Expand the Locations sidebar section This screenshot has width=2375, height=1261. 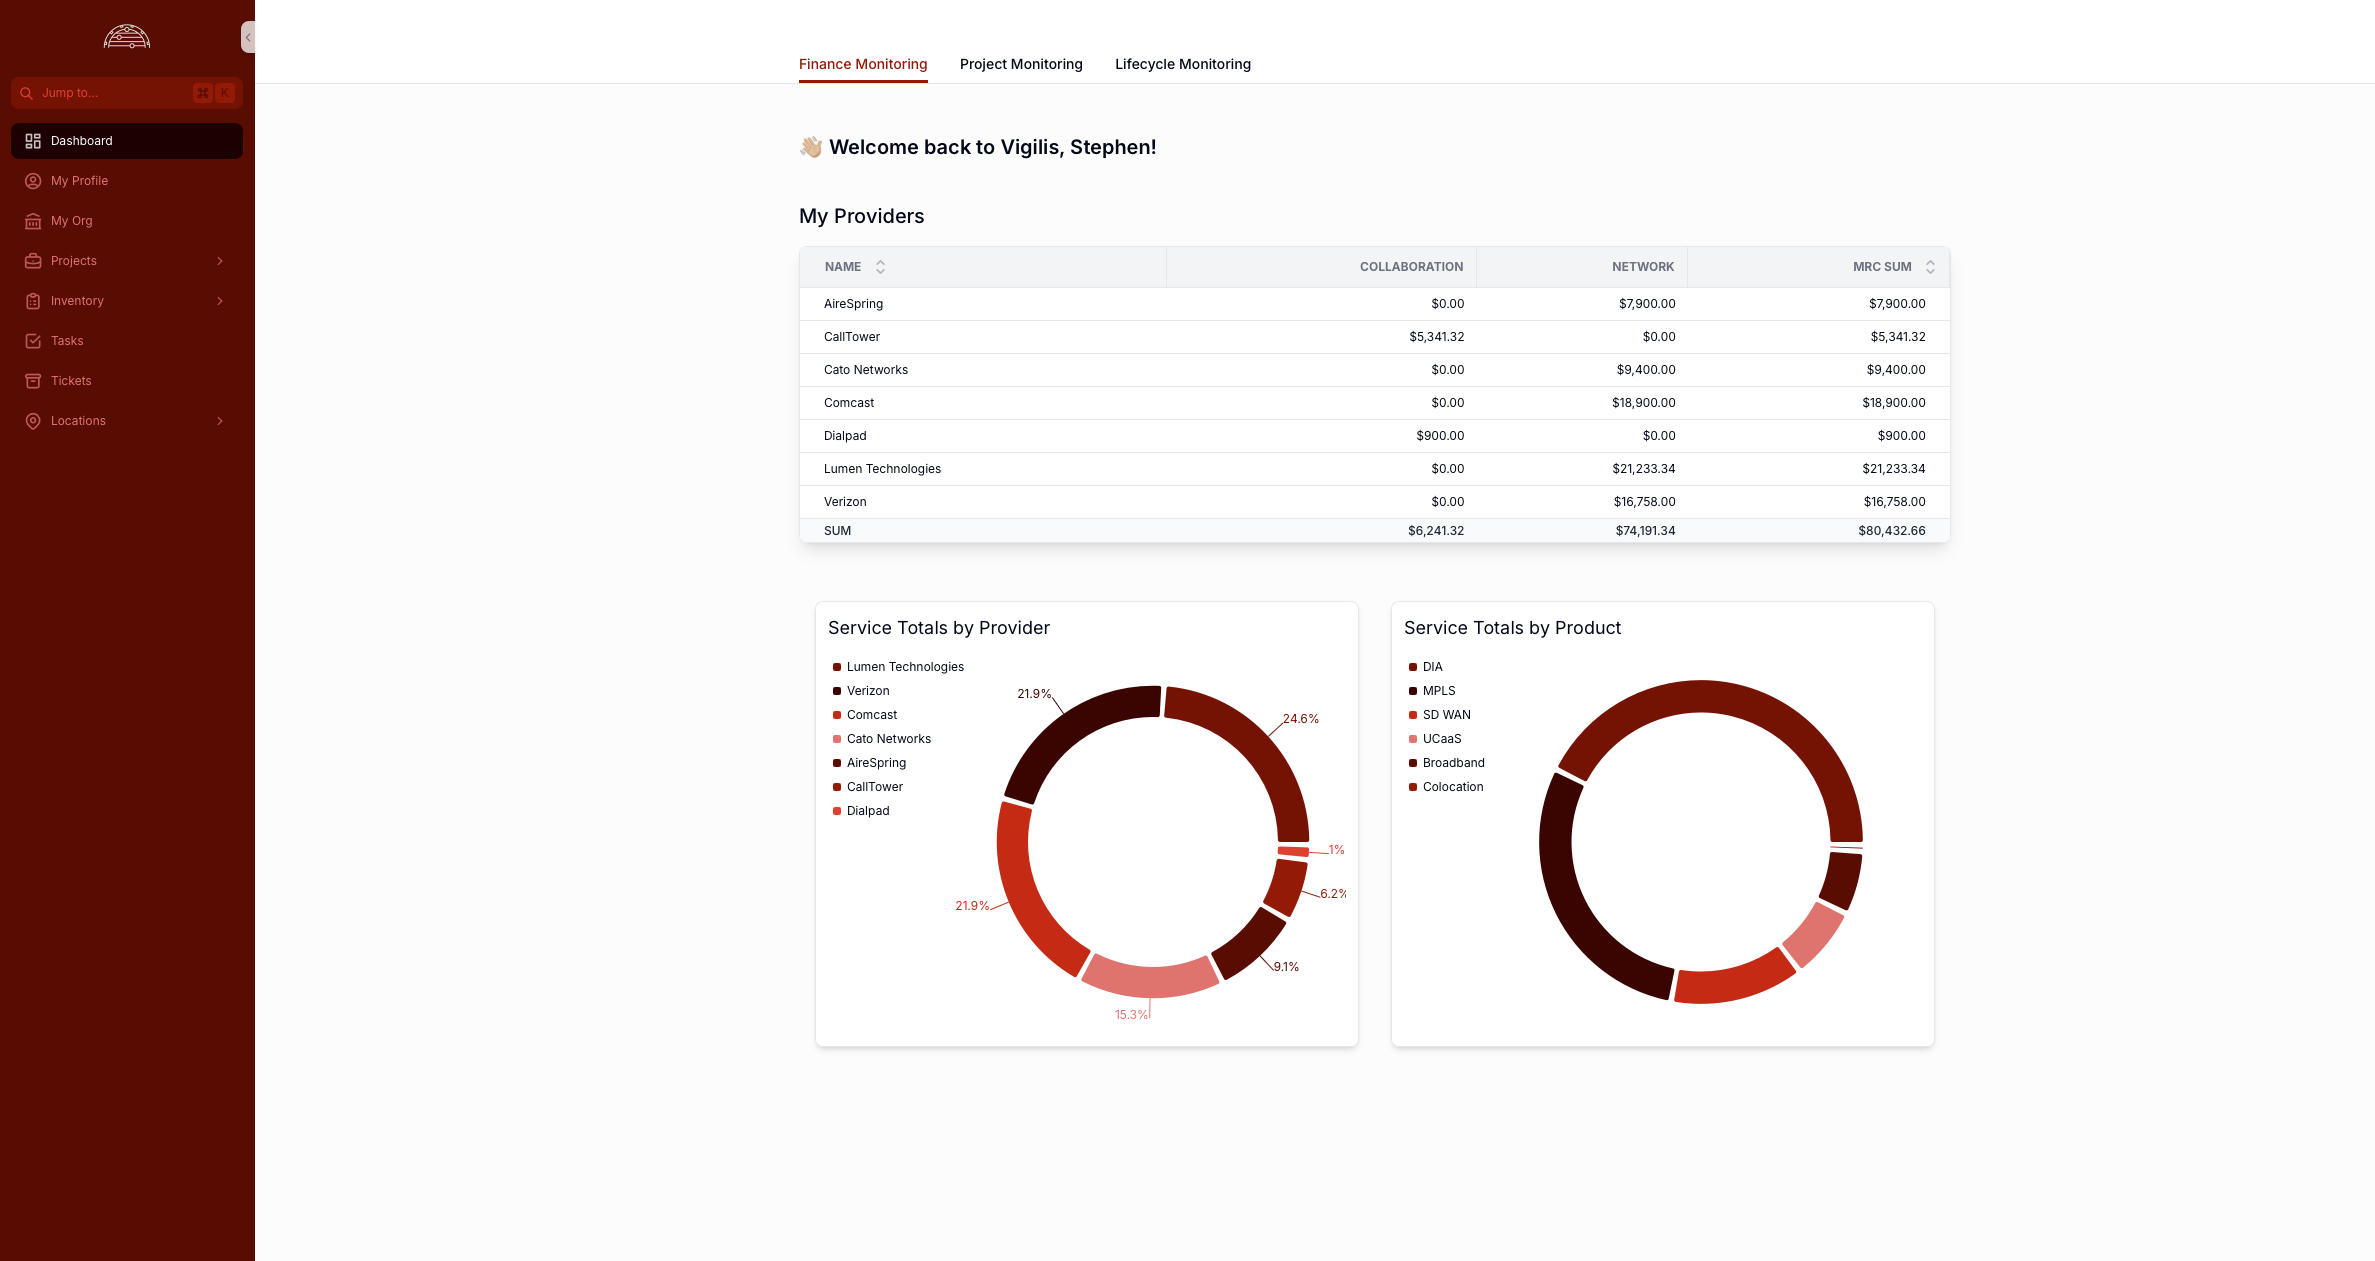pyautogui.click(x=220, y=420)
